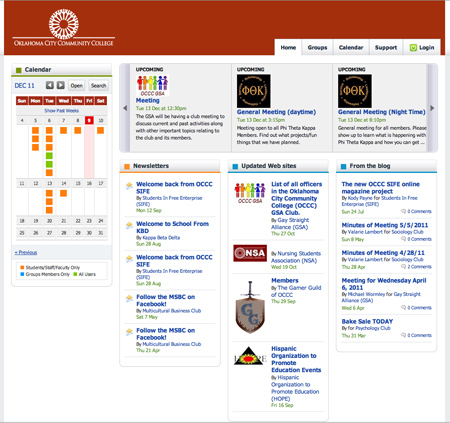The width and height of the screenshot is (450, 423).
Task: Click the OCCC GSA logo in Updated Web sites
Action: click(250, 193)
